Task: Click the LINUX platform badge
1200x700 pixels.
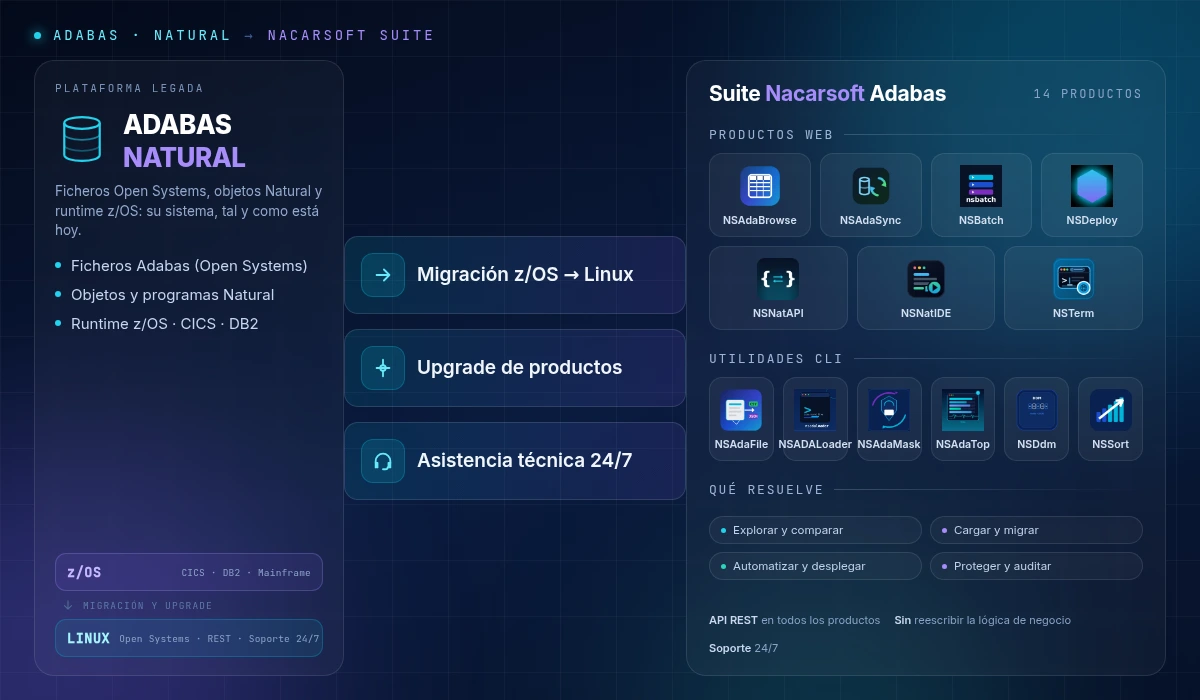Action: tap(189, 638)
